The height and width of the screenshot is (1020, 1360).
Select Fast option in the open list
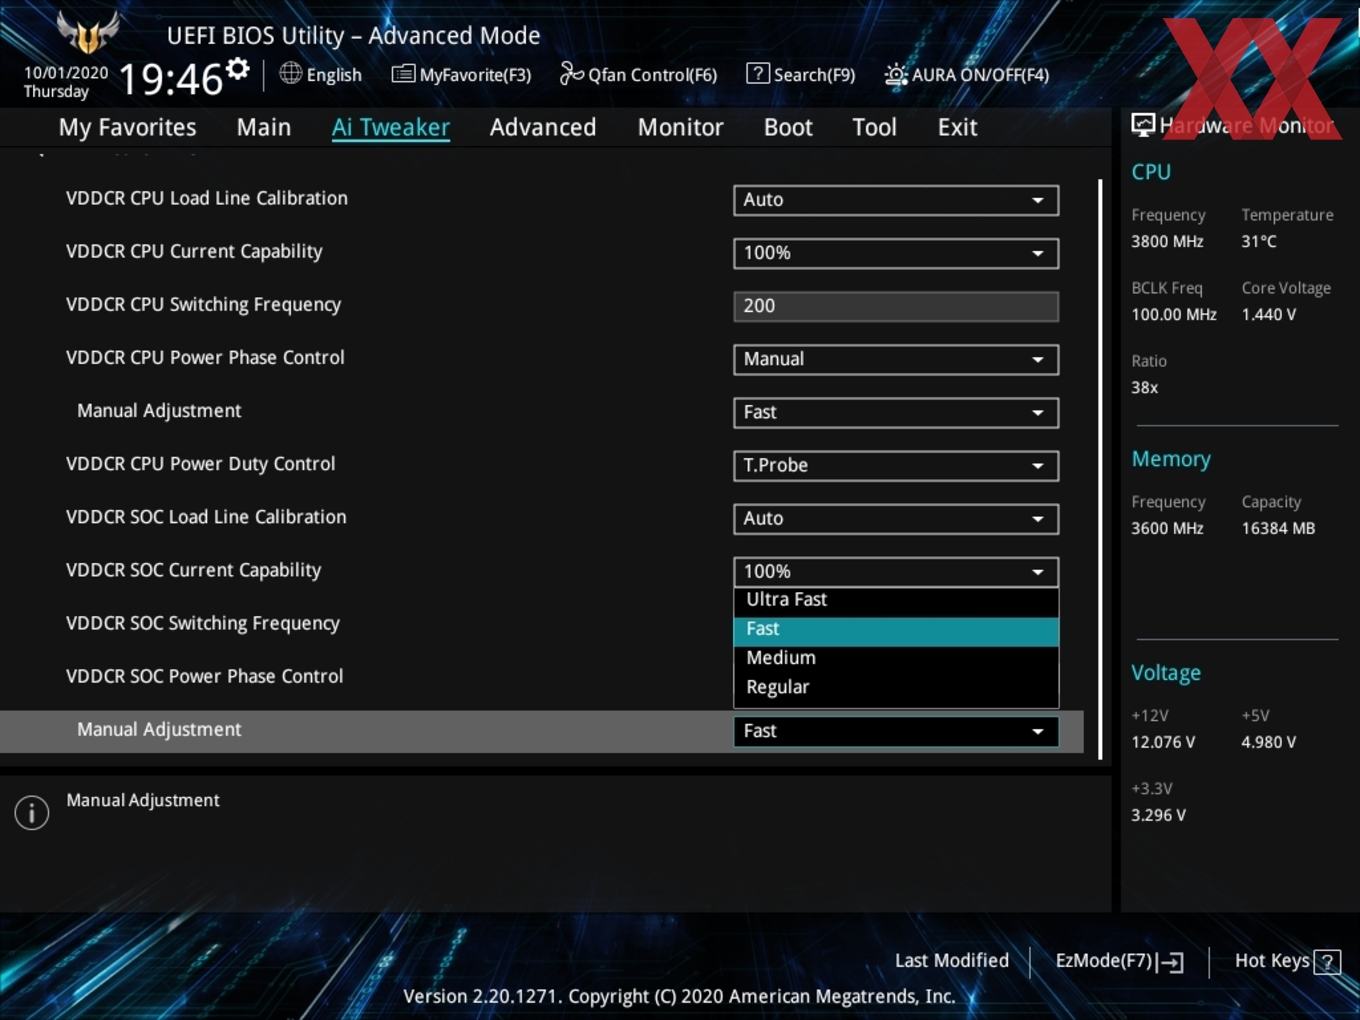coord(896,630)
